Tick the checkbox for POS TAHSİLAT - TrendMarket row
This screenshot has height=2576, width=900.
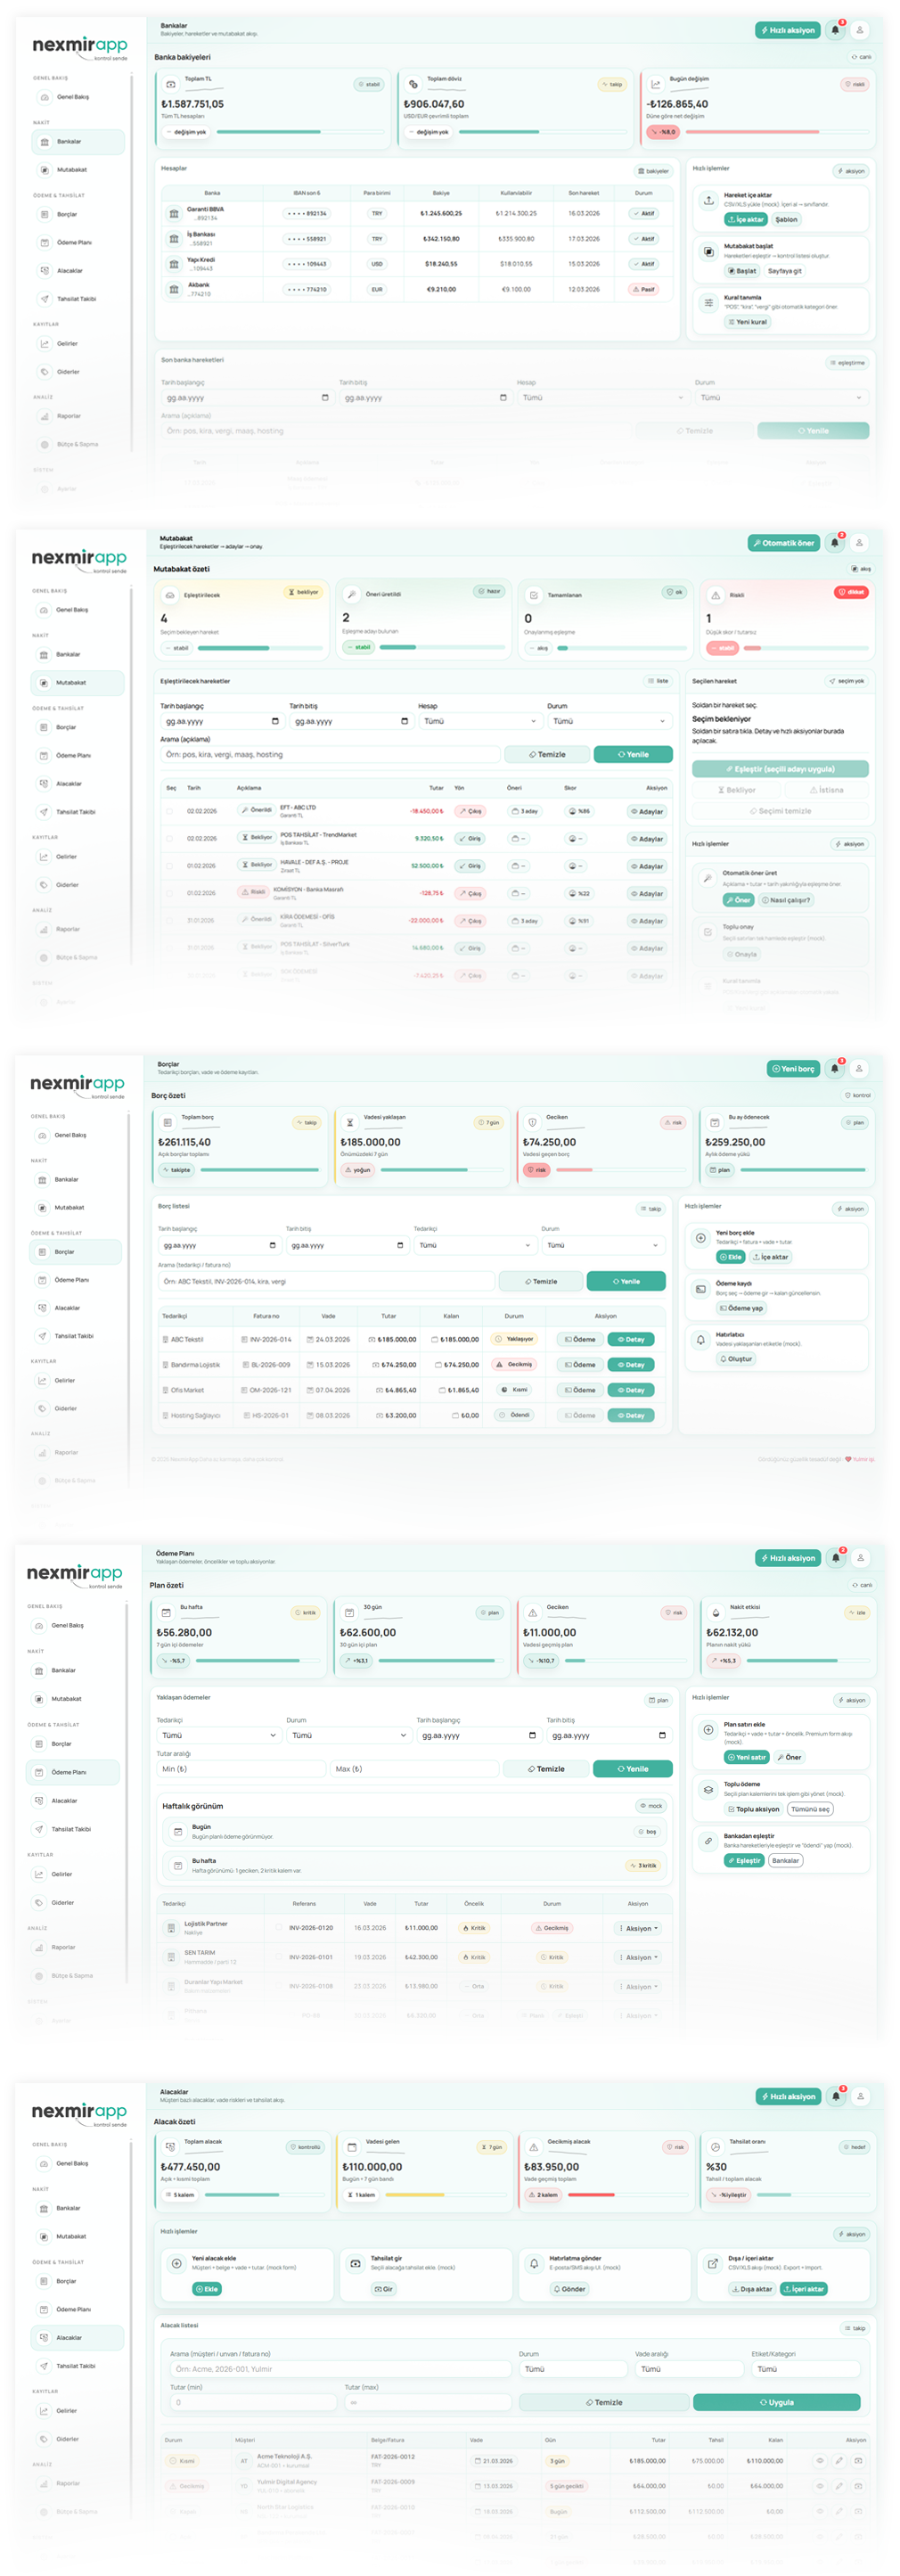(170, 838)
